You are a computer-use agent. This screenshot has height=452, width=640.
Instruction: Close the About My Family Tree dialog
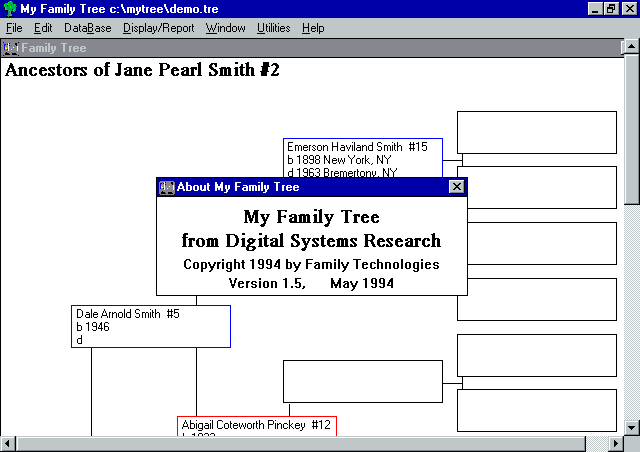(x=456, y=187)
